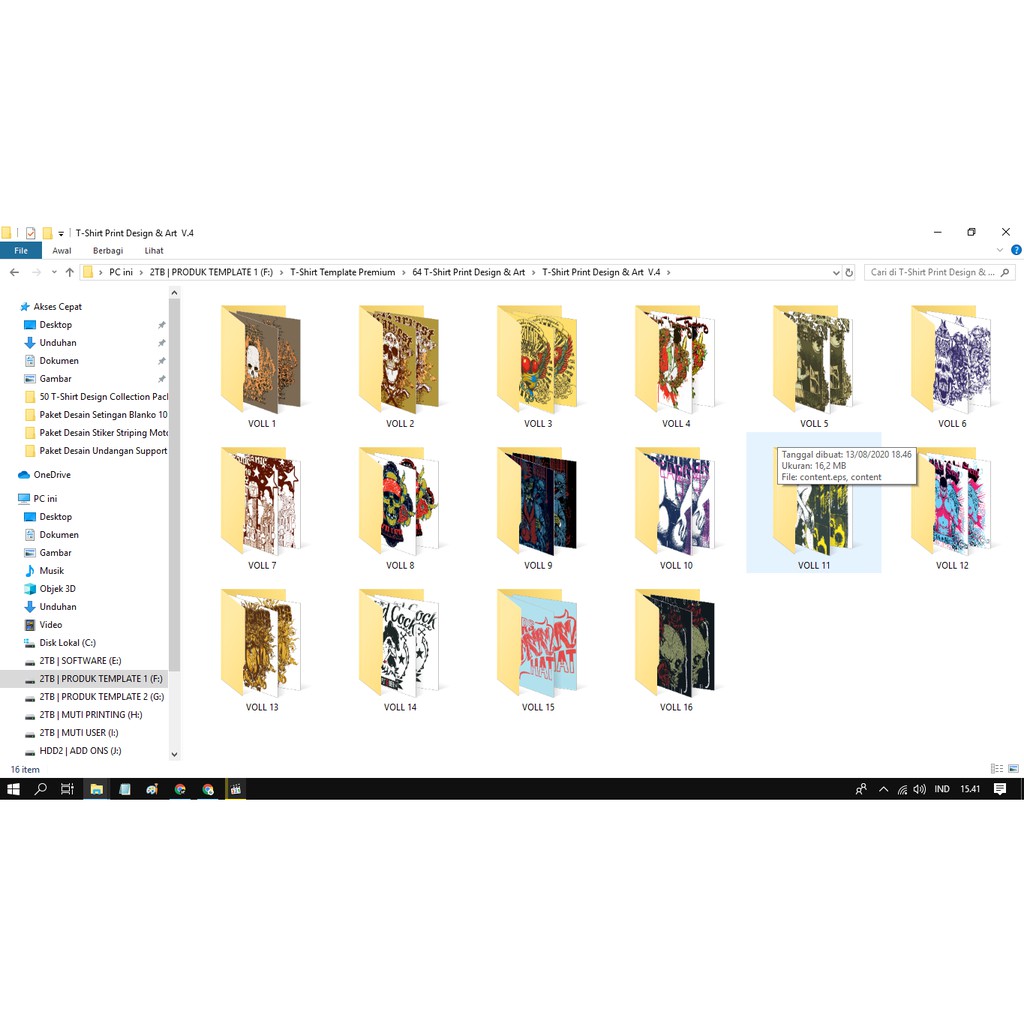
Task: Click the volume speaker tray icon
Action: point(920,789)
